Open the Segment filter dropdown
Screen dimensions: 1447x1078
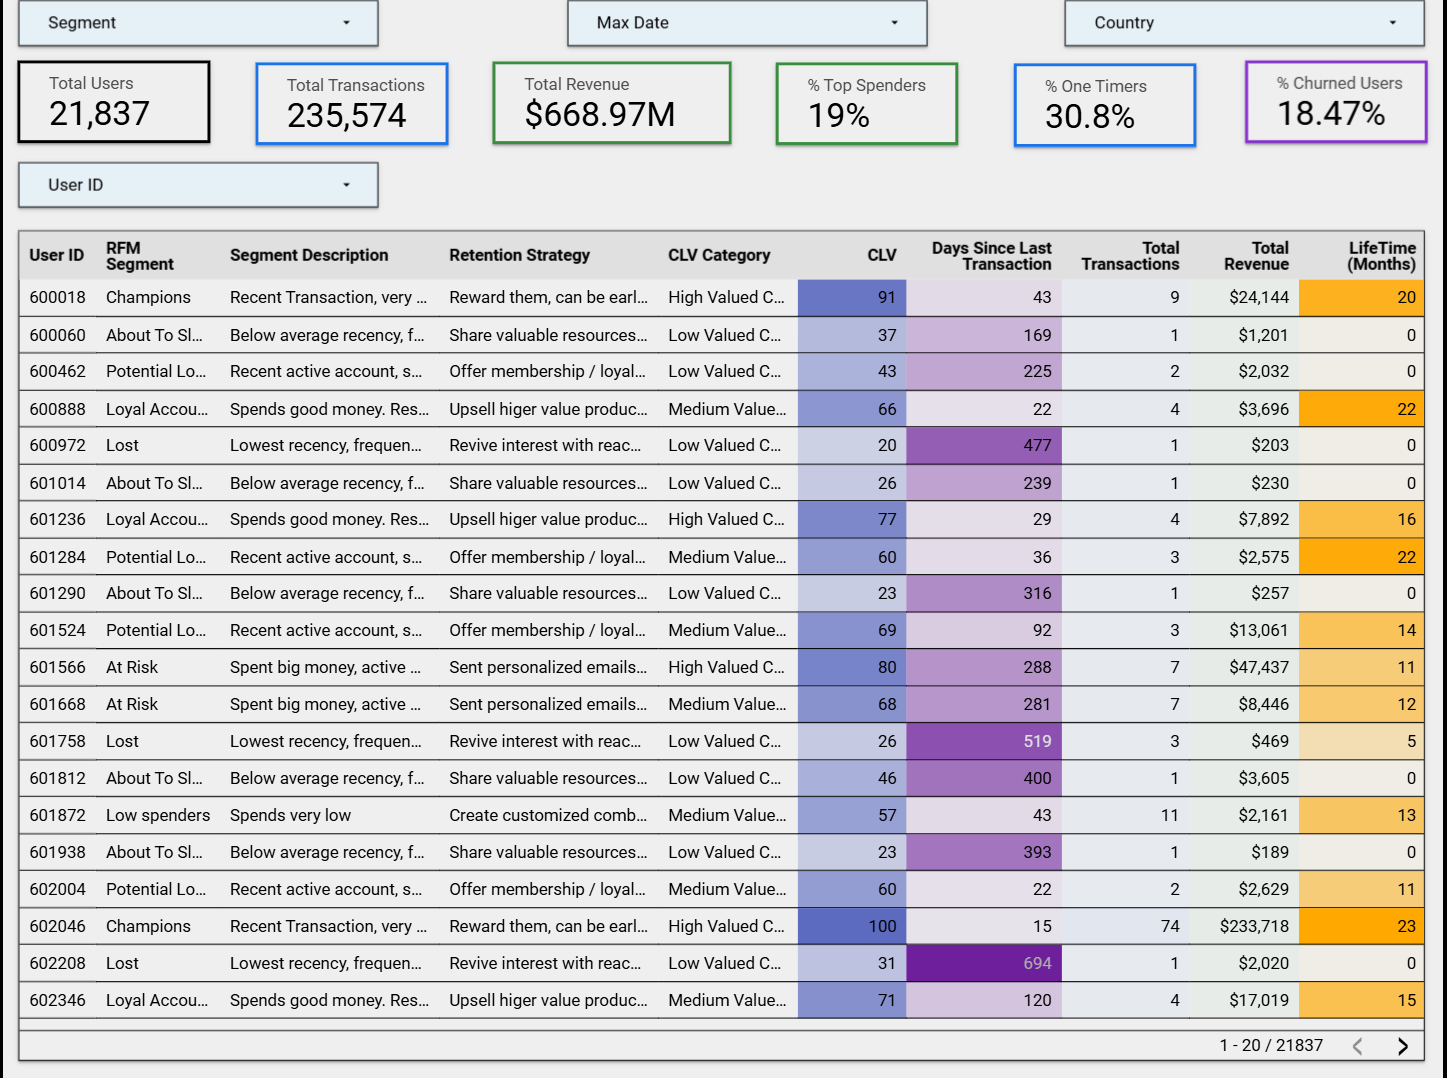click(x=198, y=23)
